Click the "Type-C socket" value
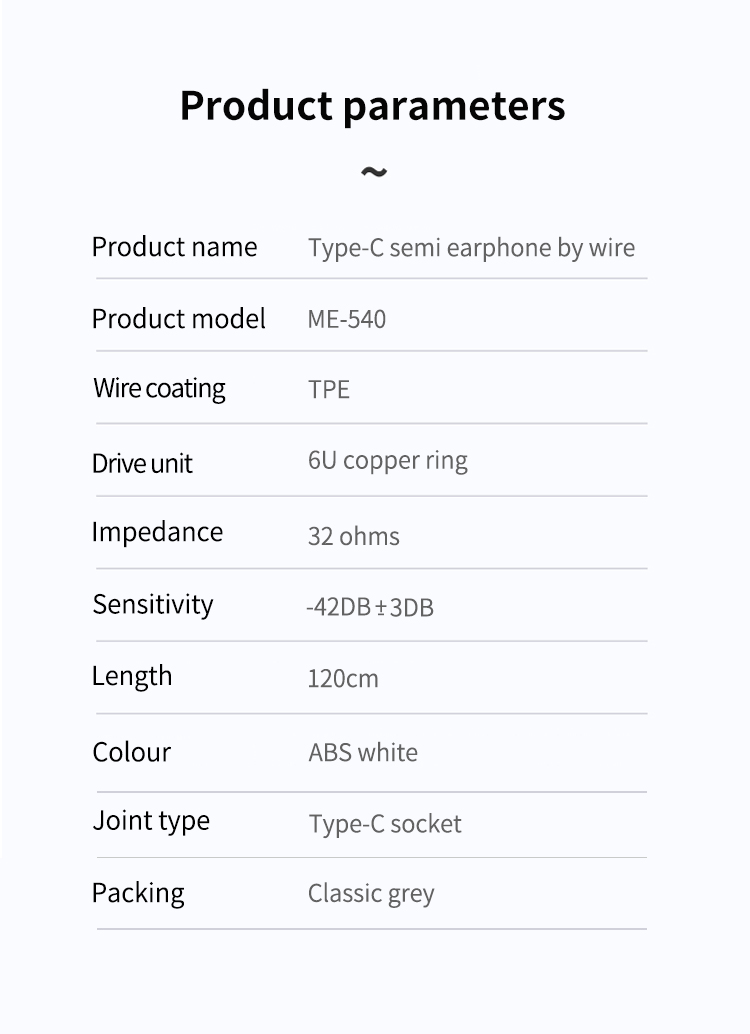The height and width of the screenshot is (1034, 750). 385,824
